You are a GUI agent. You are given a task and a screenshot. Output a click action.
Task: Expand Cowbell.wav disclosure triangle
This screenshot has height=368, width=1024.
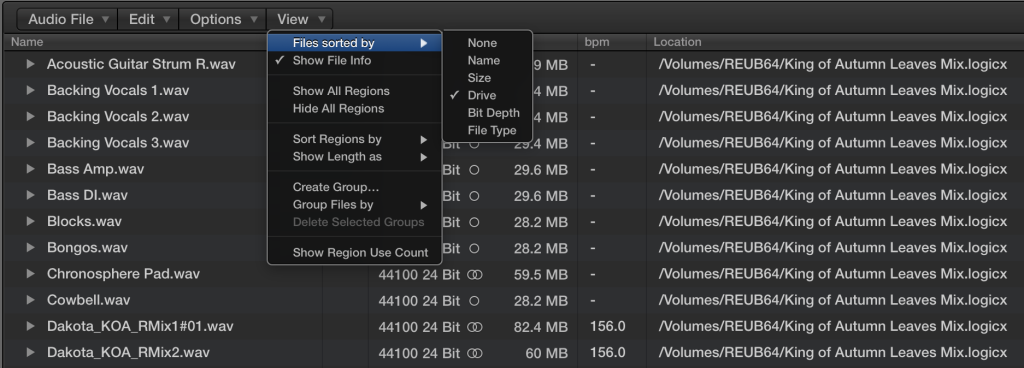point(30,300)
